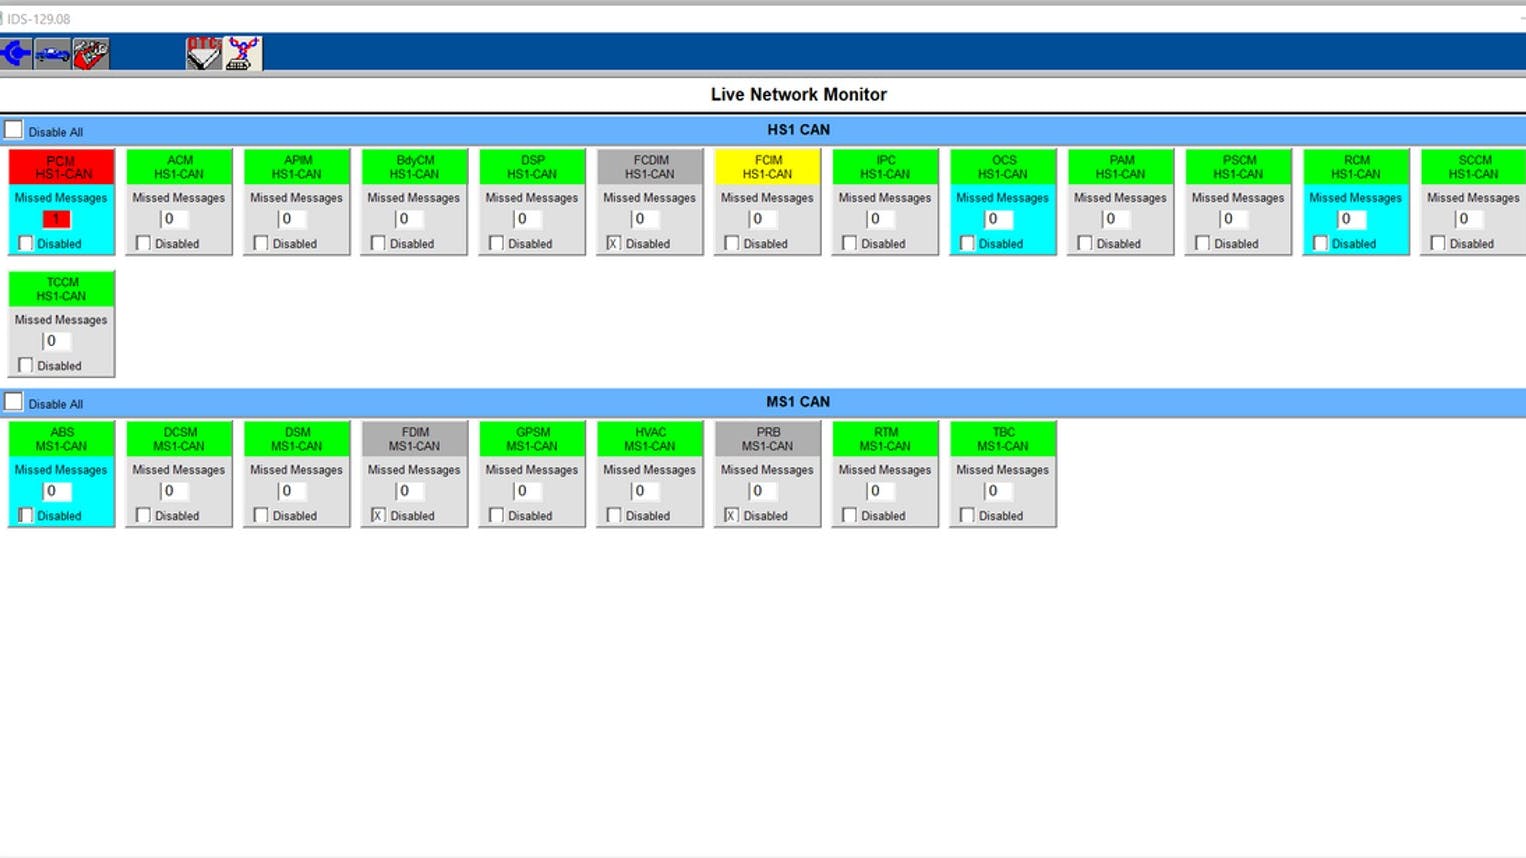Disable the PCM HS1-CAN module

pyautogui.click(x=25, y=243)
